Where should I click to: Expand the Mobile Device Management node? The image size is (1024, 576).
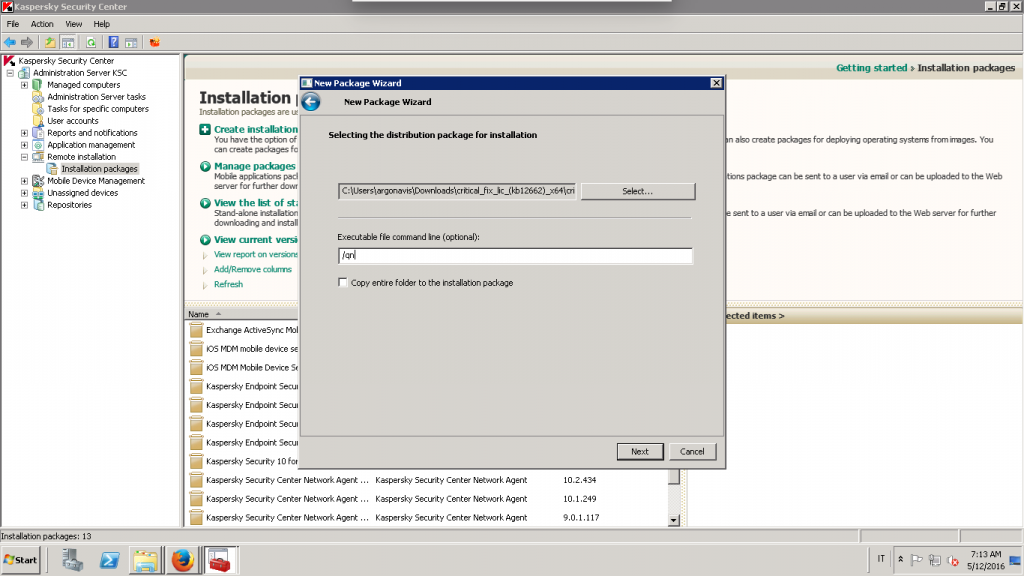pyautogui.click(x=24, y=181)
